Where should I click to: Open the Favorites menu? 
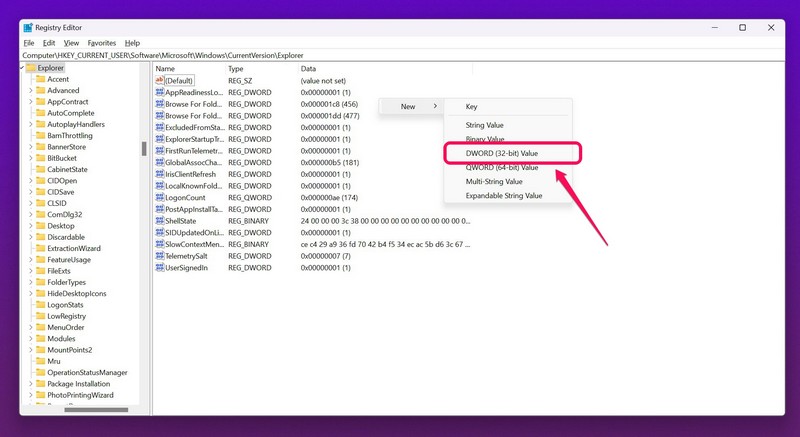(102, 43)
